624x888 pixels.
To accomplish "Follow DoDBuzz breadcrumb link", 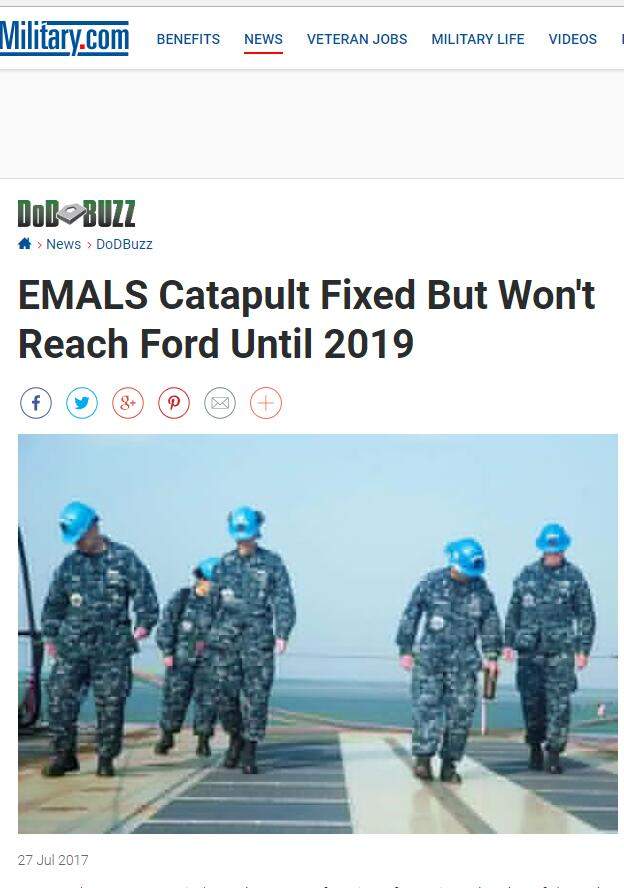I will coord(124,244).
